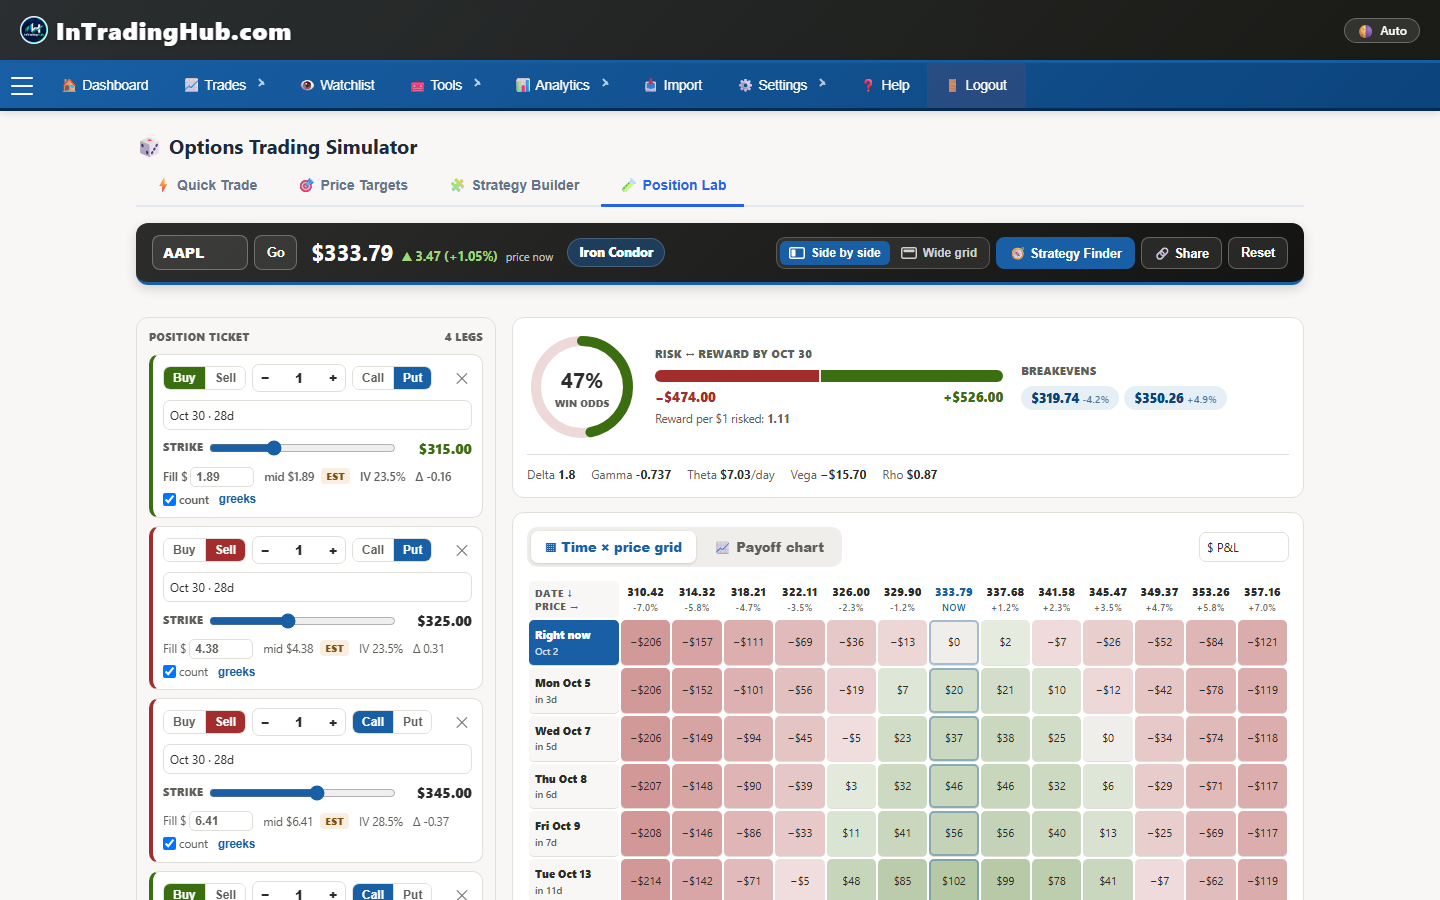Click the Go button
This screenshot has width=1440, height=900.
point(276,253)
